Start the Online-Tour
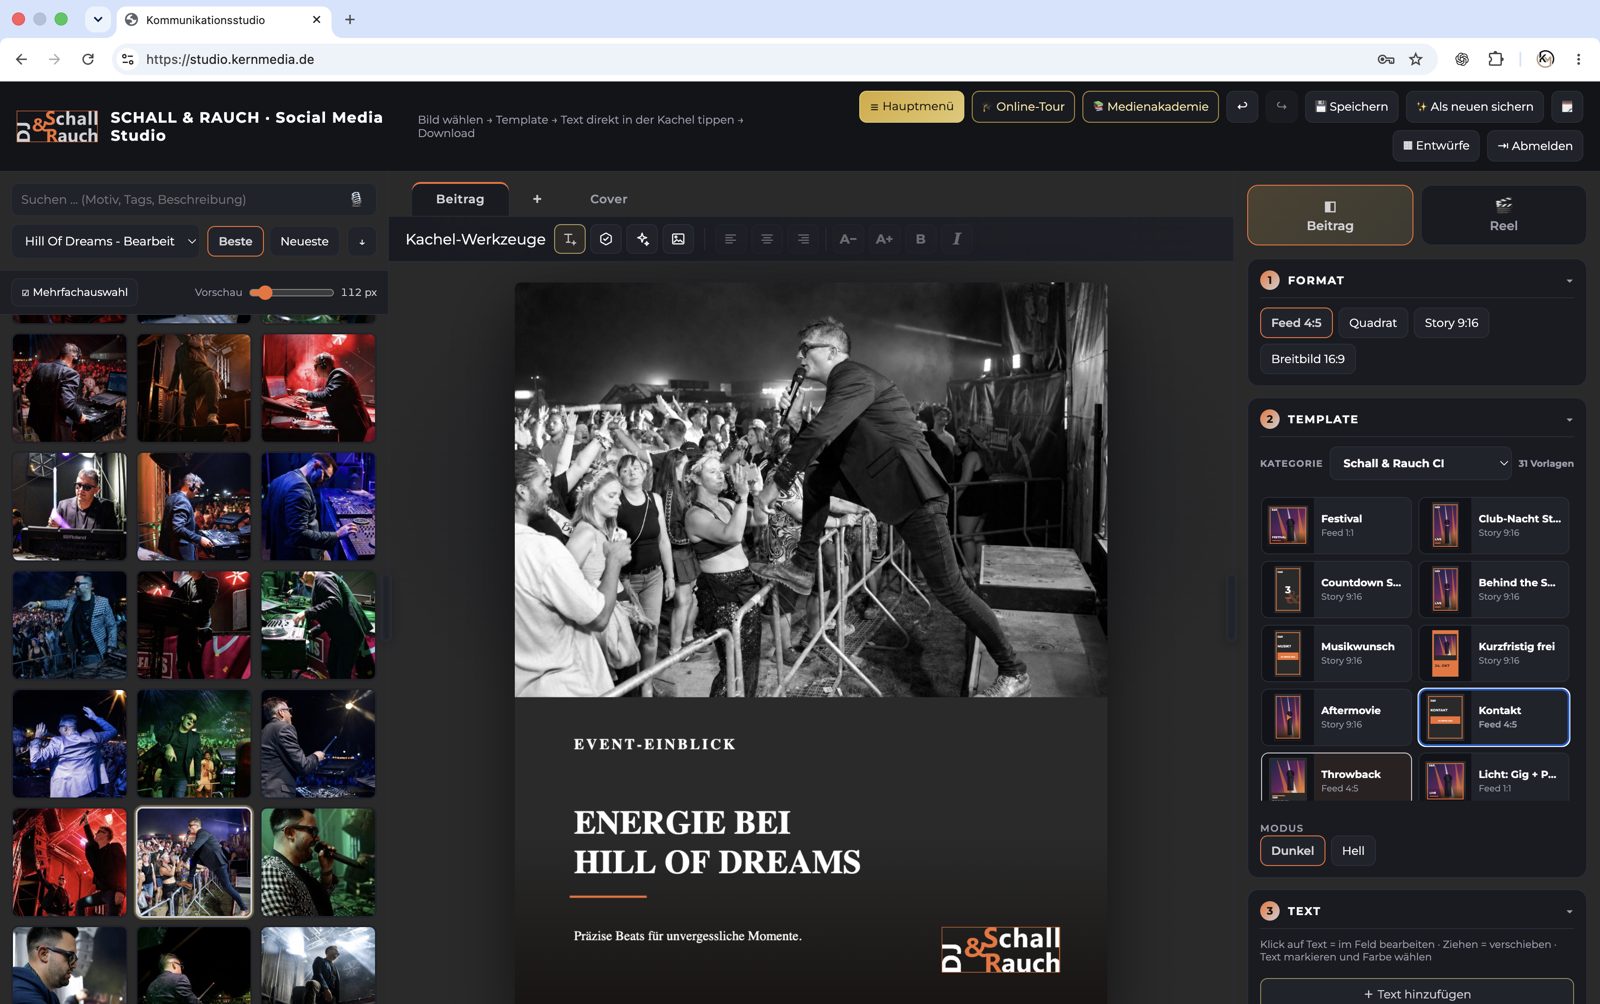The image size is (1600, 1004). pyautogui.click(x=1023, y=107)
